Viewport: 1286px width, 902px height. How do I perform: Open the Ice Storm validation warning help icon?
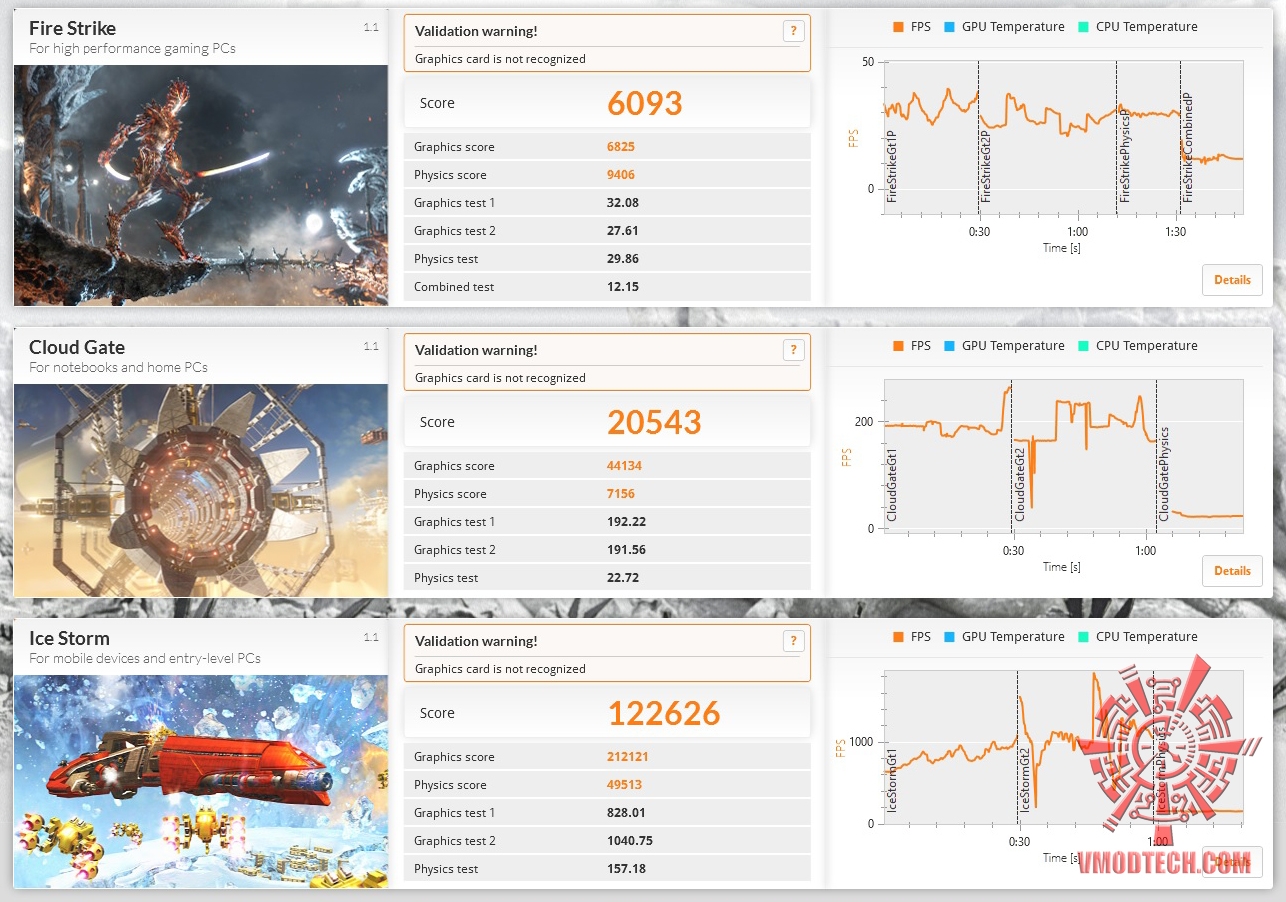[793, 641]
